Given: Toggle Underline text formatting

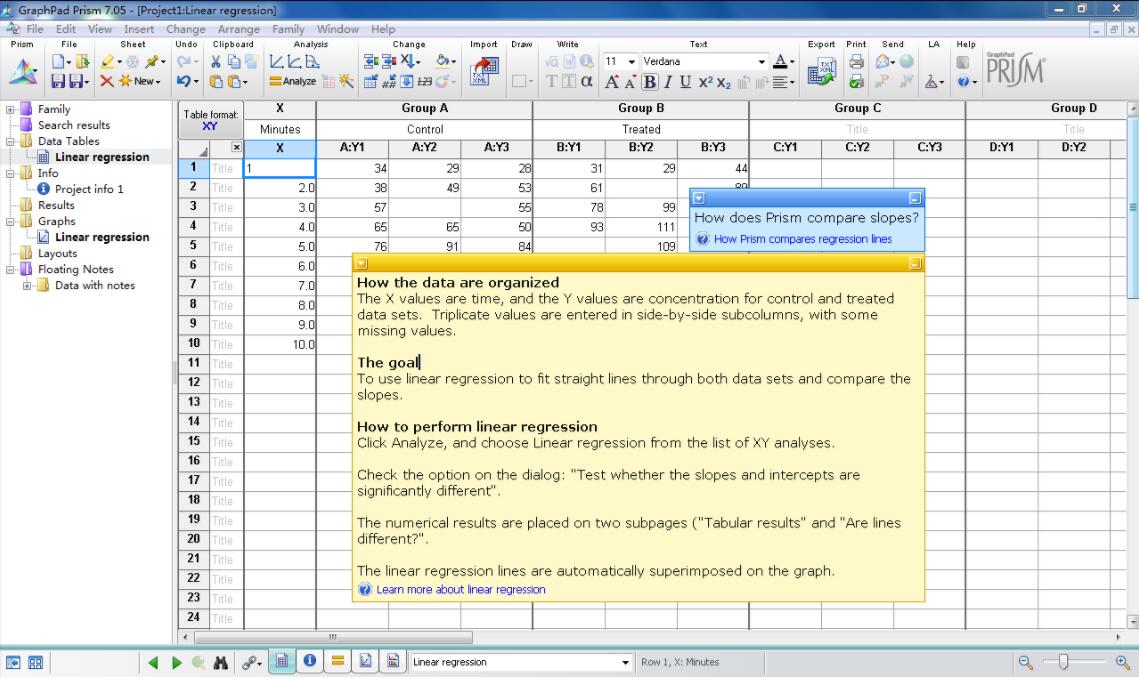Looking at the screenshot, I should click(685, 82).
